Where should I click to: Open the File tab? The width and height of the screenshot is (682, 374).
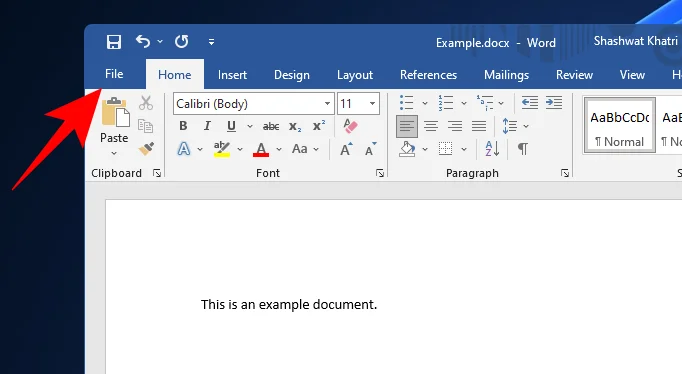pos(114,74)
